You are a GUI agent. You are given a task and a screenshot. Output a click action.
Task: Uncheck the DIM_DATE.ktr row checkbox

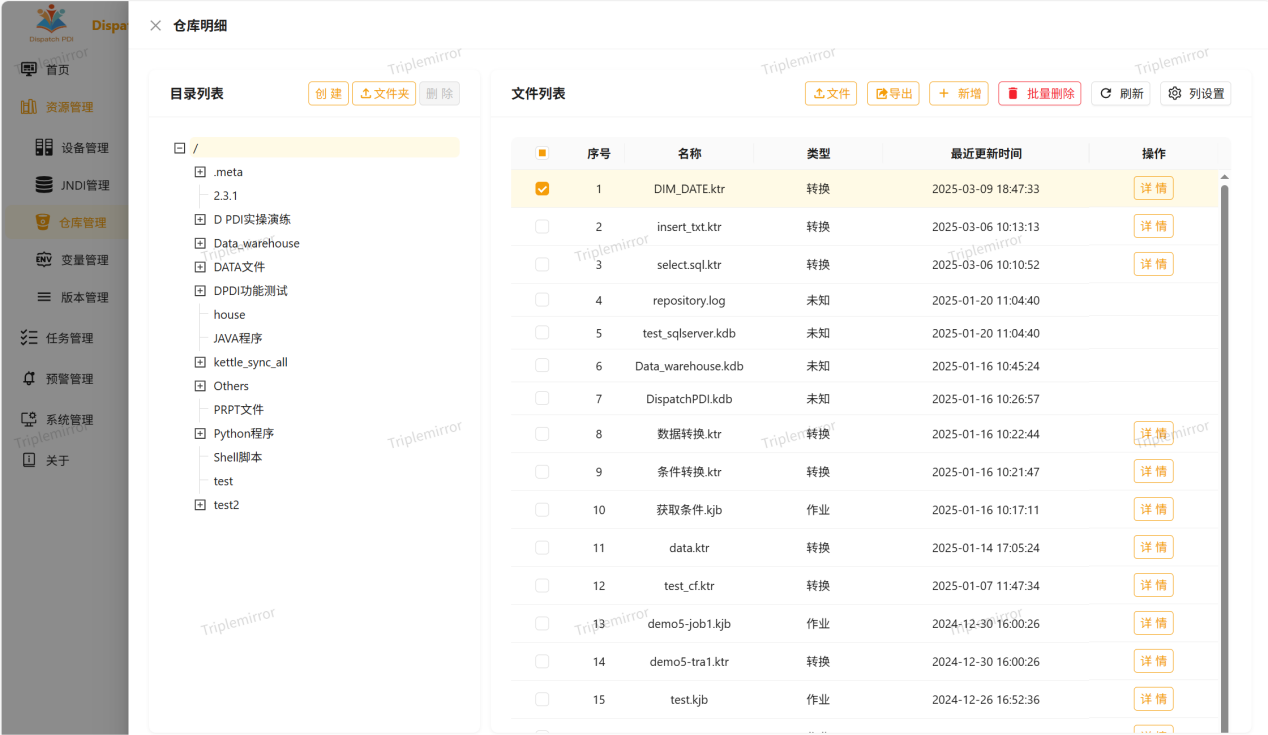[x=542, y=189]
